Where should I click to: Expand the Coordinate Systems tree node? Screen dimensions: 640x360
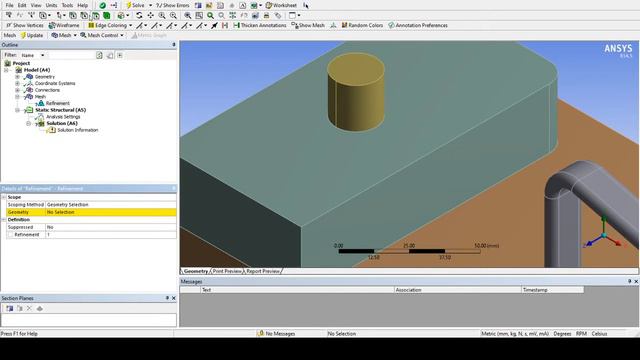point(18,83)
